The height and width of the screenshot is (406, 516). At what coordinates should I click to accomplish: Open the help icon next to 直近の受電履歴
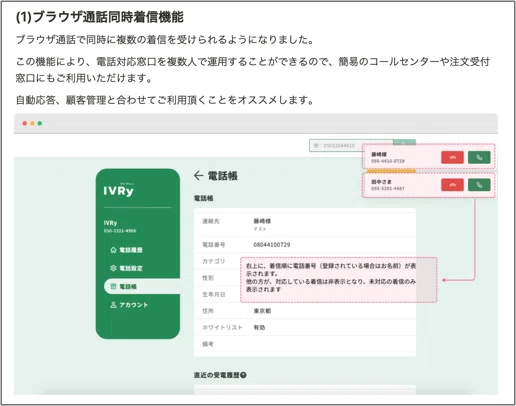click(243, 375)
